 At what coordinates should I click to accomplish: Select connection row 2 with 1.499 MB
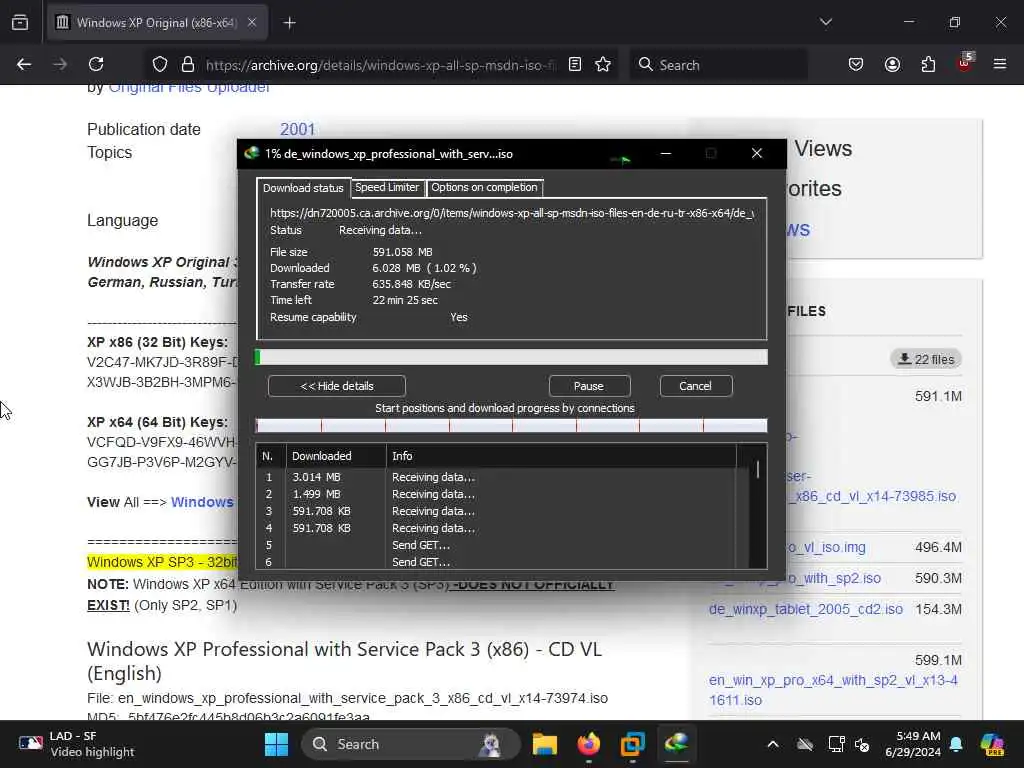coord(496,494)
